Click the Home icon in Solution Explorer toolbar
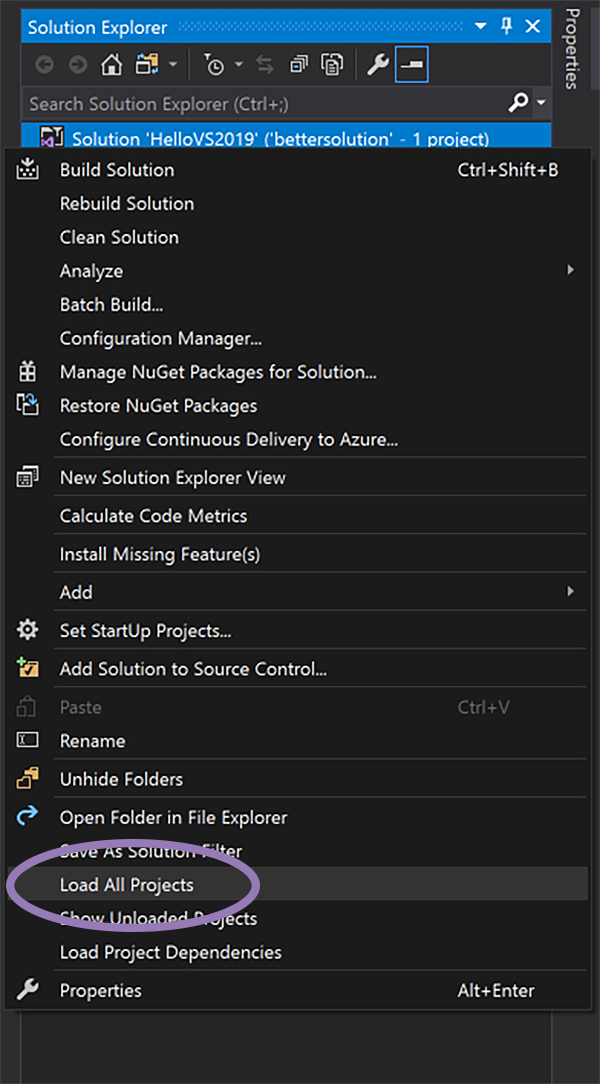Screen dimensions: 600x1084 coord(112,66)
